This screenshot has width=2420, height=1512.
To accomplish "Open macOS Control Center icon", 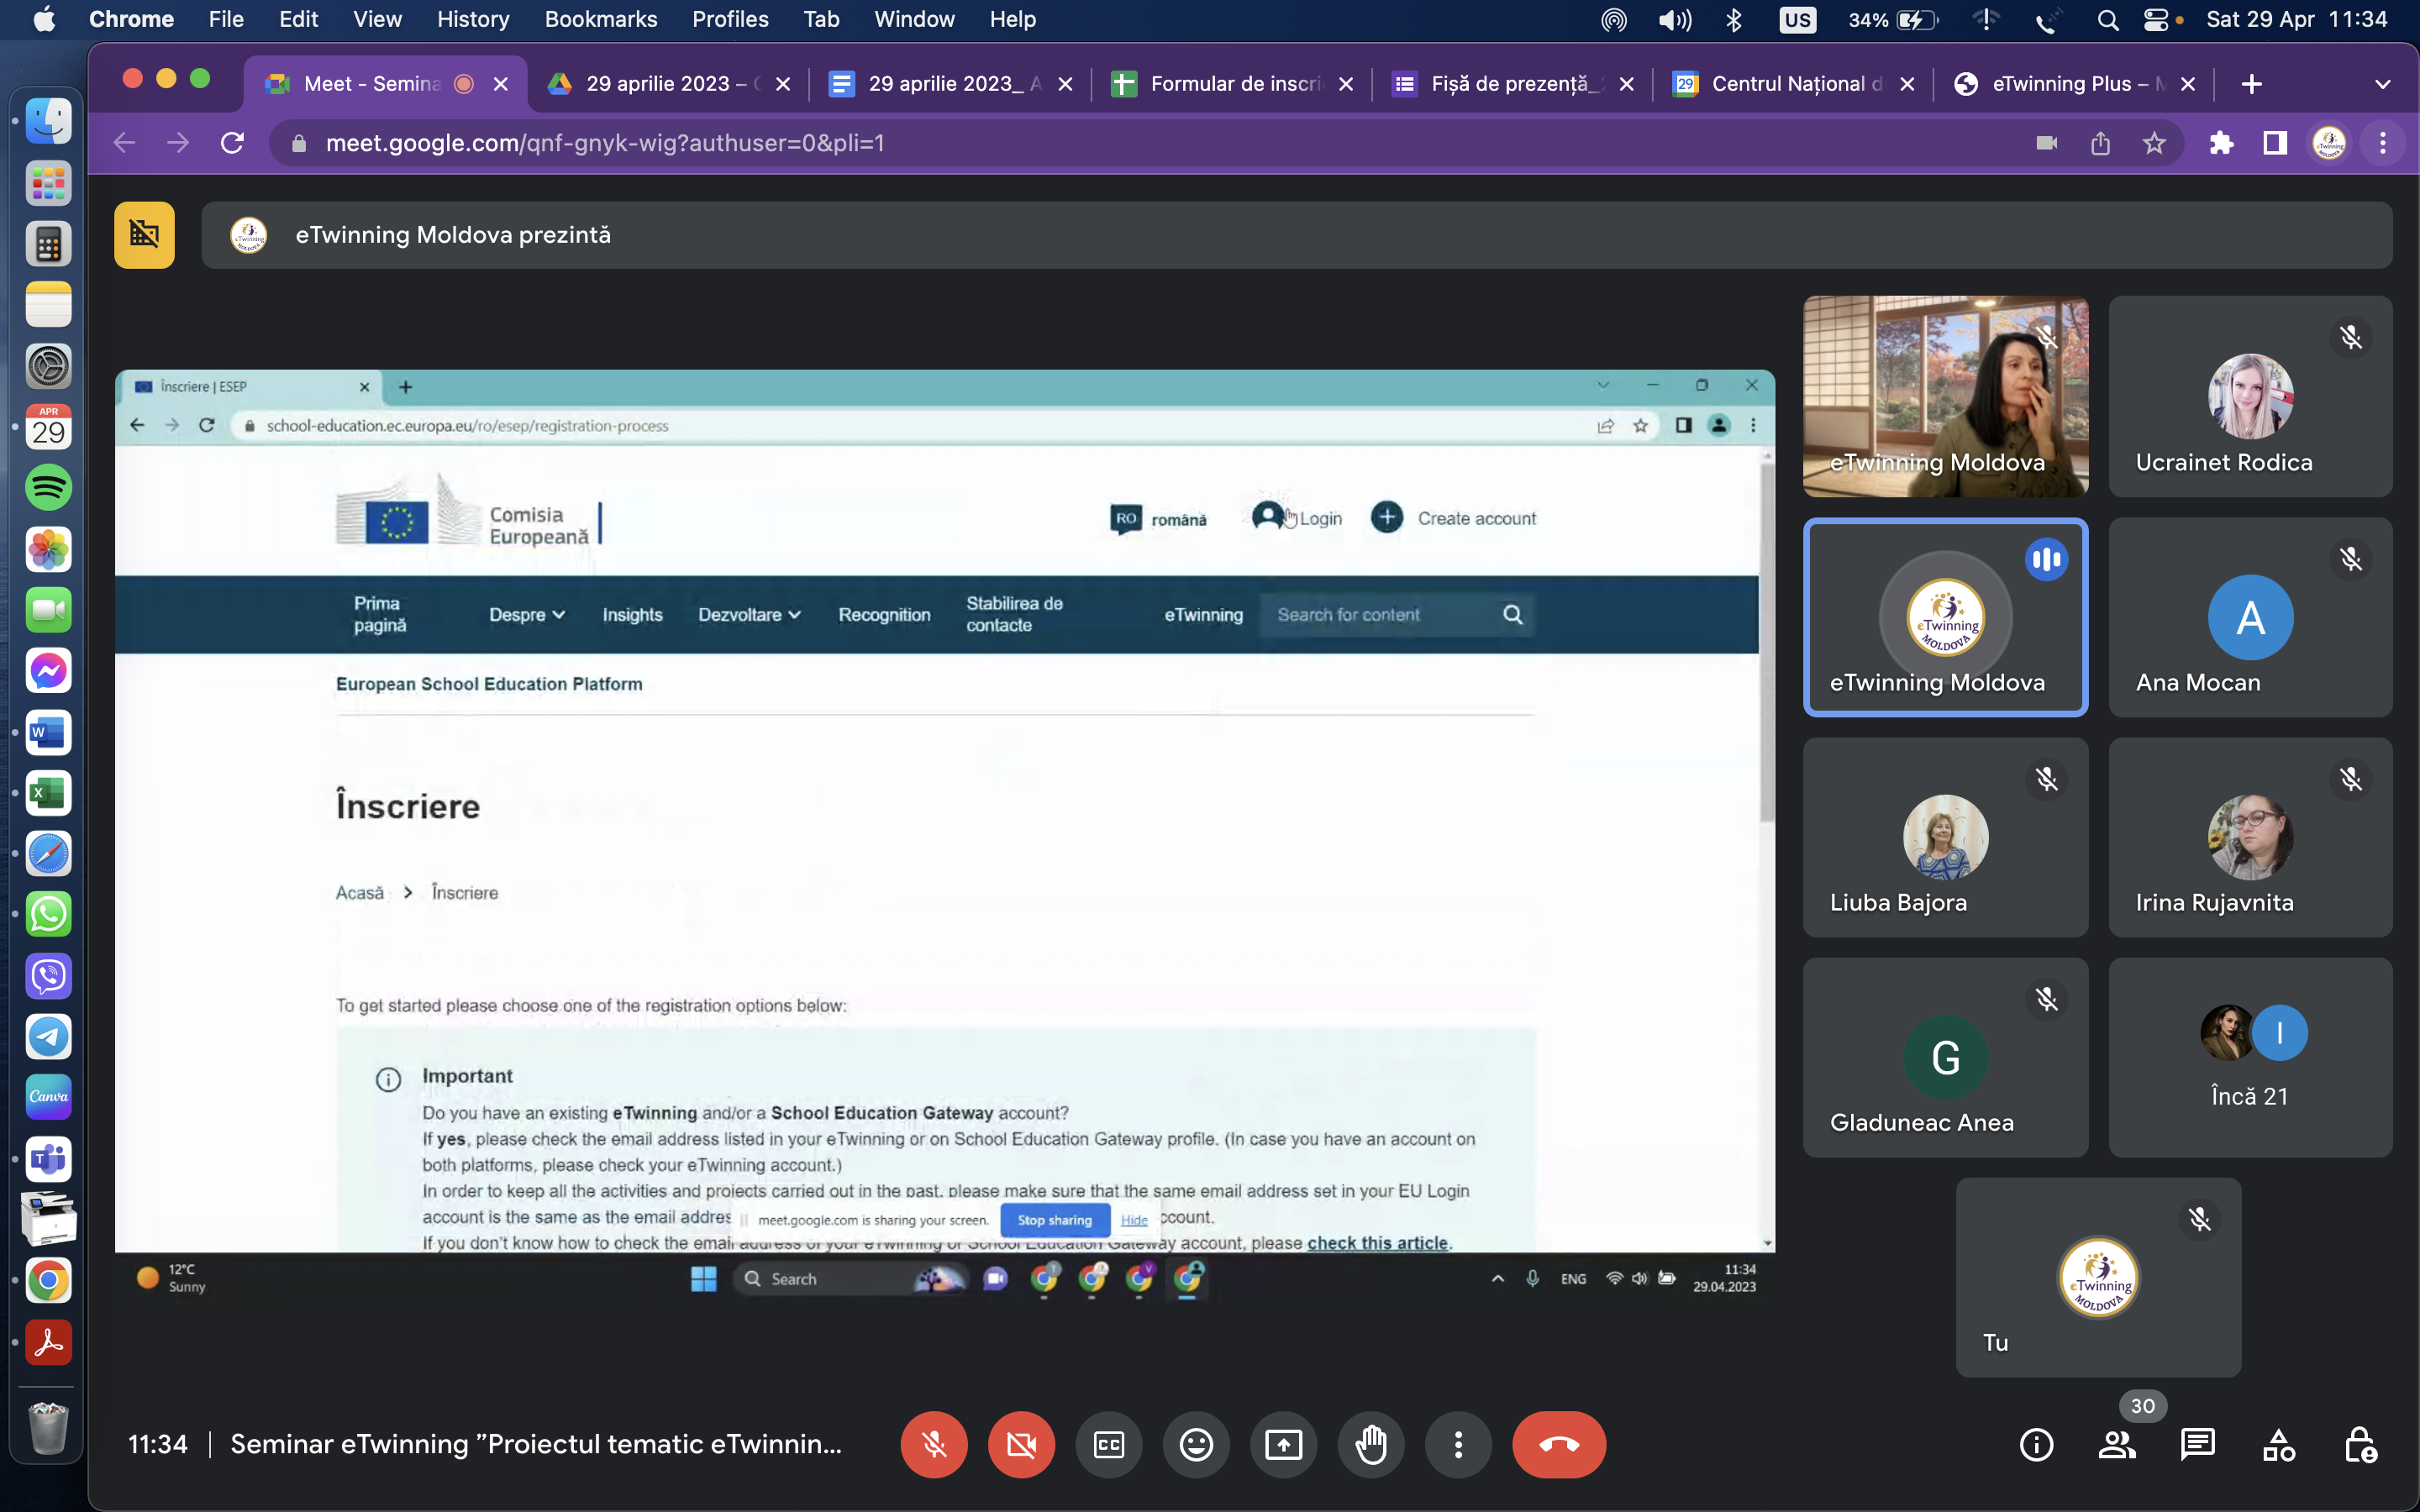I will click(x=2156, y=19).
